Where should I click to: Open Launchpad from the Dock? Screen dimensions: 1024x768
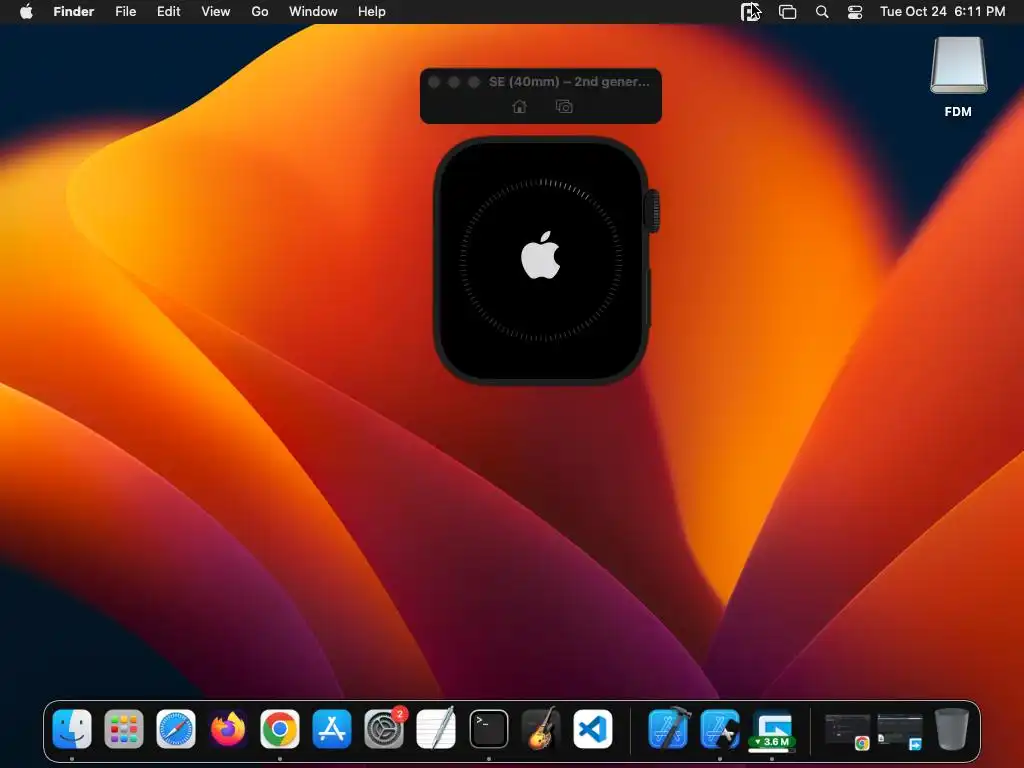pos(123,728)
